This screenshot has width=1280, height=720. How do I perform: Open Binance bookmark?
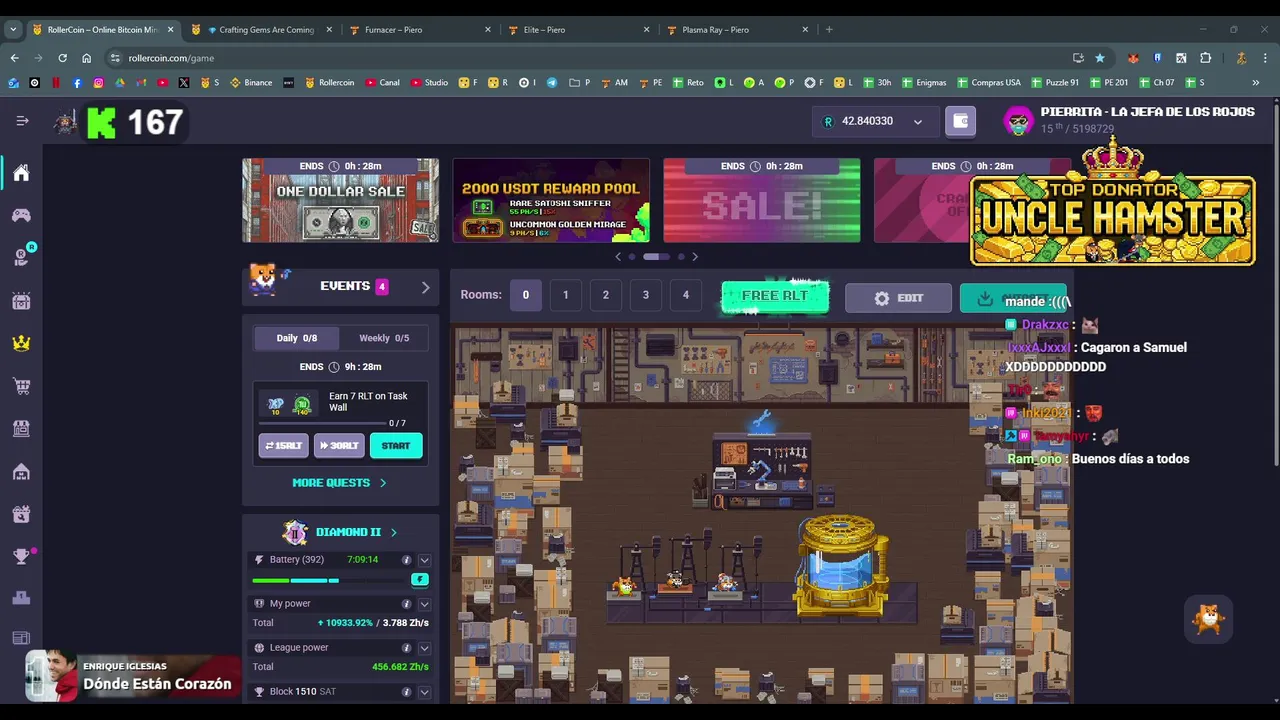pyautogui.click(x=251, y=83)
